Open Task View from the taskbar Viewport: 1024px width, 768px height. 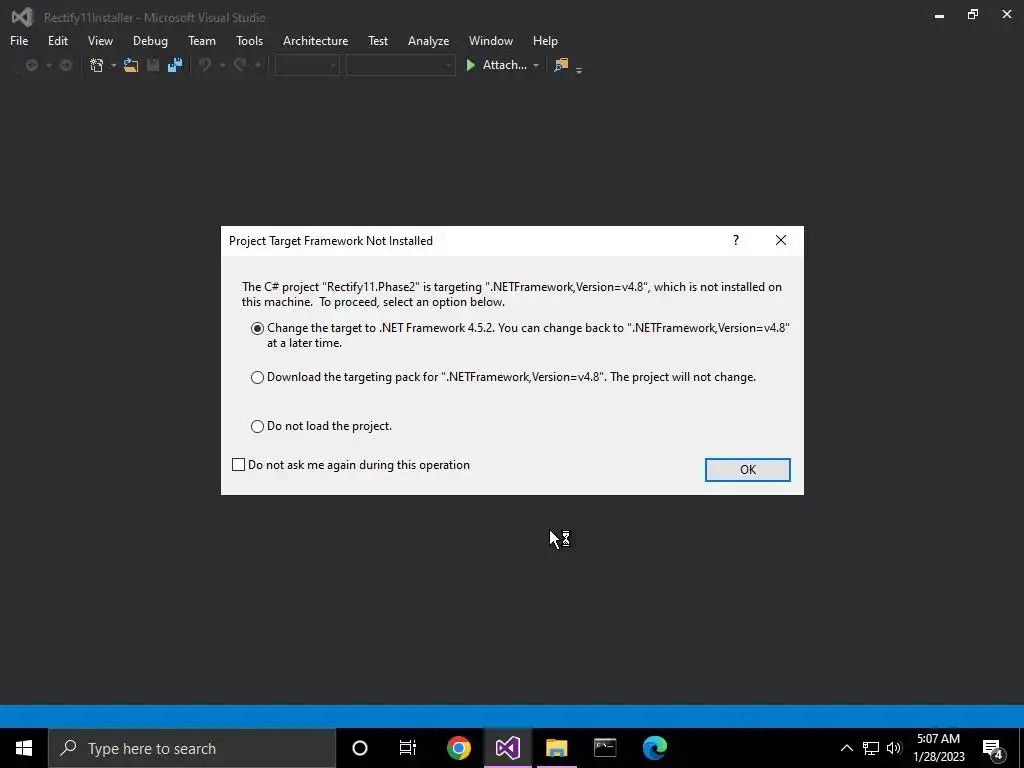coord(408,748)
